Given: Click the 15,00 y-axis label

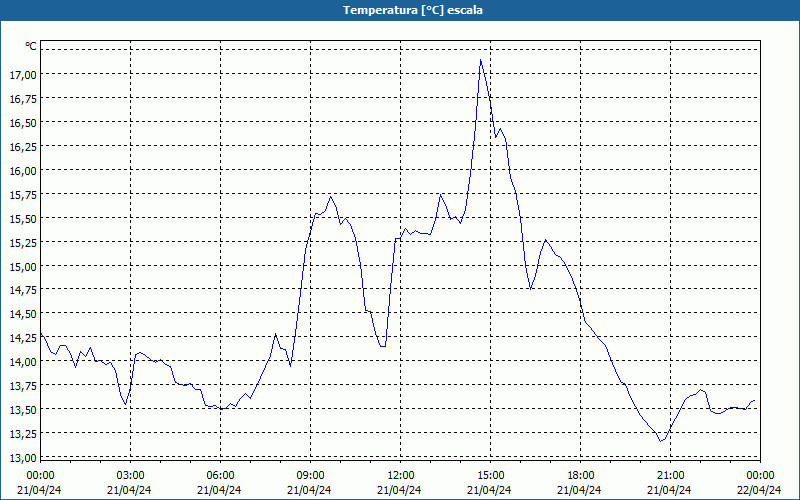Looking at the screenshot, I should [23, 266].
